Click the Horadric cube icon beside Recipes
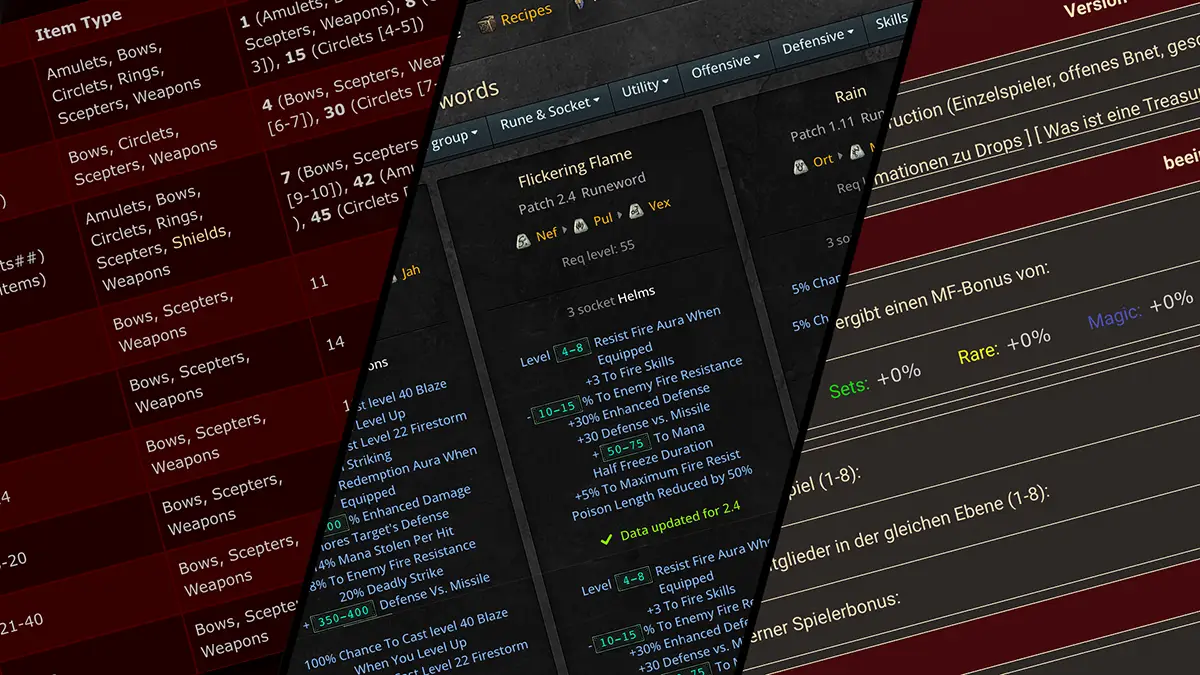Image resolution: width=1200 pixels, height=675 pixels. point(487,23)
